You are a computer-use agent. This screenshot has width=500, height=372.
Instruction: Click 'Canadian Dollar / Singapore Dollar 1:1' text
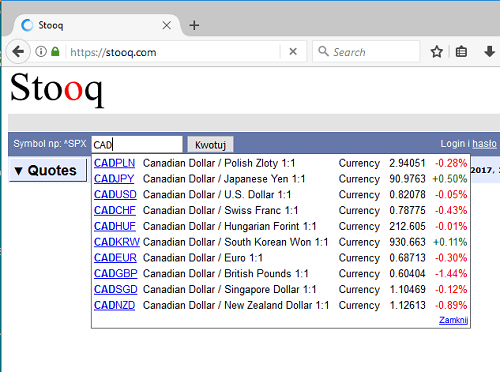click(x=229, y=289)
